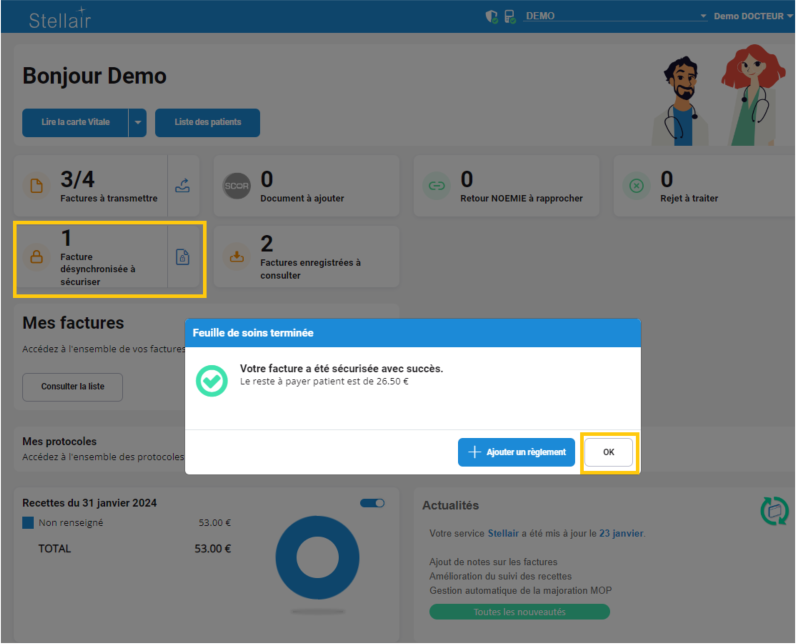Click Ajouter un règlement button

click(x=516, y=452)
